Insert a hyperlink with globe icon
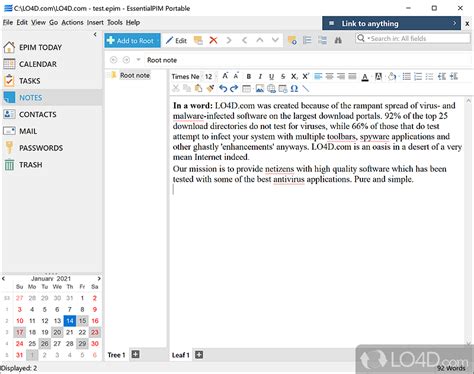The height and width of the screenshot is (374, 474). [271, 89]
